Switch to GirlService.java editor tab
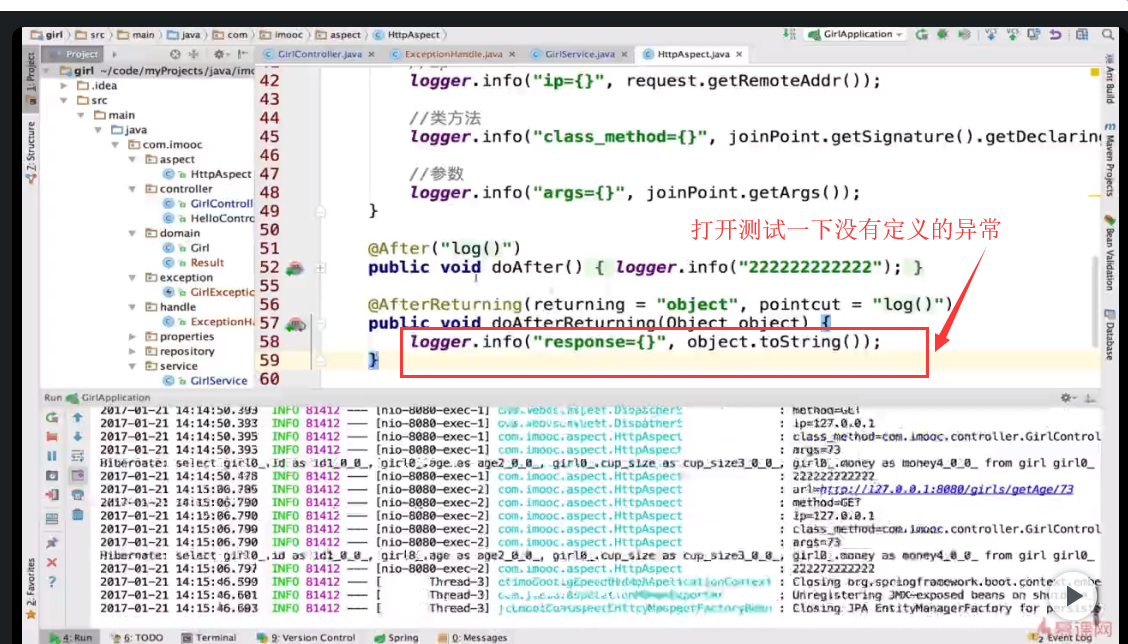Viewport: 1128px width, 644px height. tap(579, 54)
